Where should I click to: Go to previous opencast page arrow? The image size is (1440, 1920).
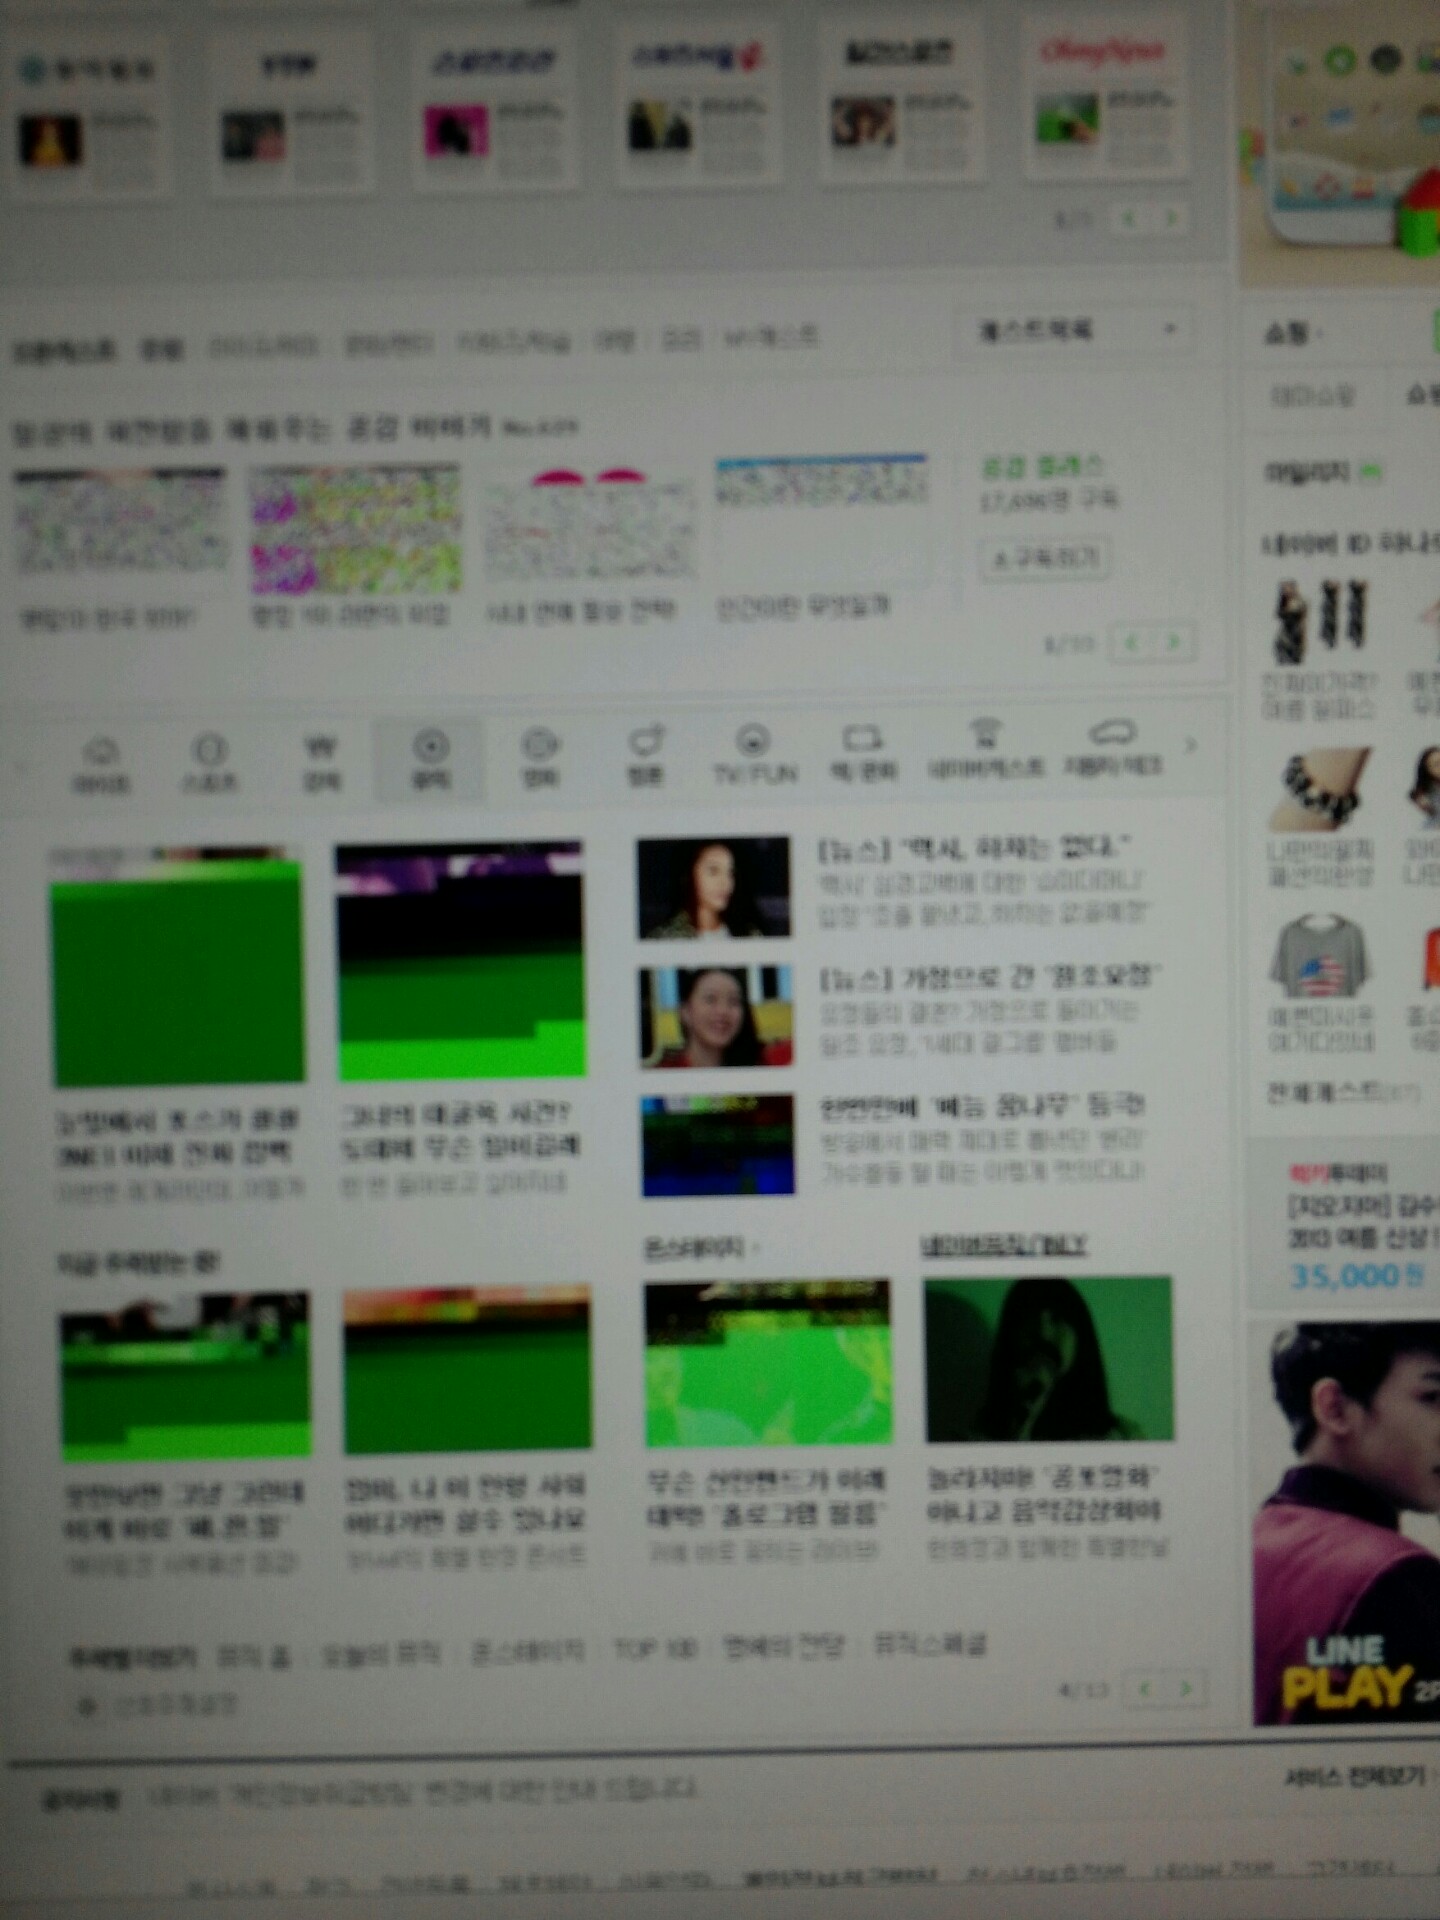[x=1132, y=643]
